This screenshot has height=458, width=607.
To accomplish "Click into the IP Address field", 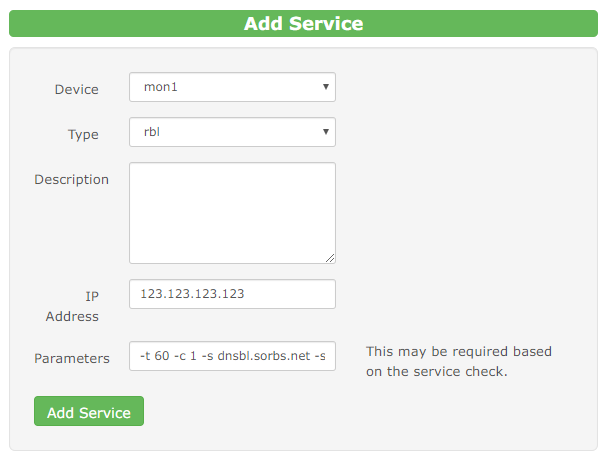I will pos(232,294).
